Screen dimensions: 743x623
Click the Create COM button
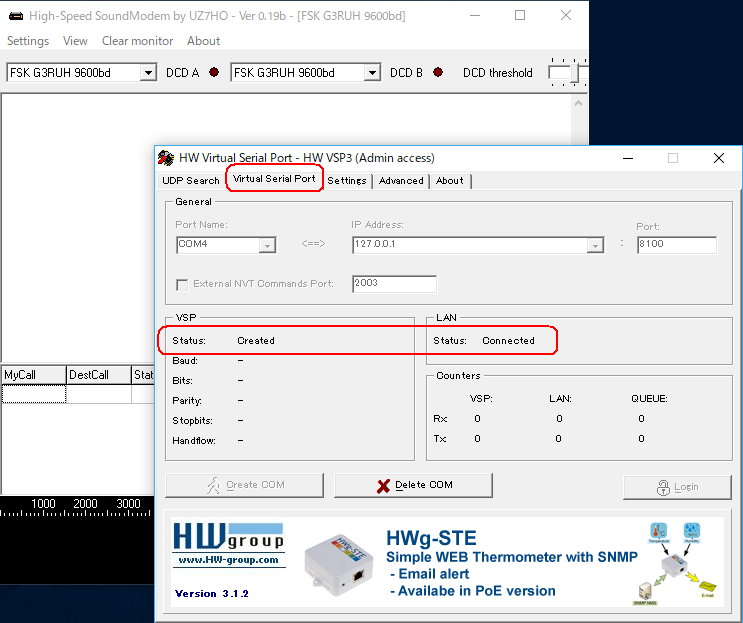point(245,485)
